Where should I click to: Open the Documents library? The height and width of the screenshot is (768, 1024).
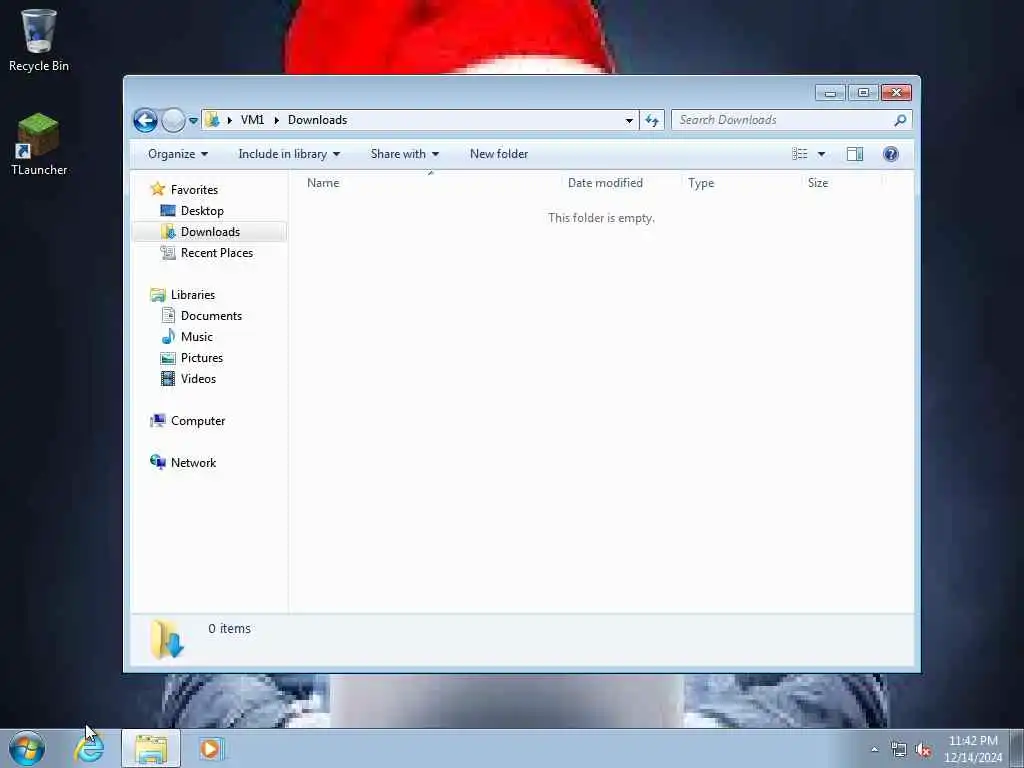(x=211, y=315)
